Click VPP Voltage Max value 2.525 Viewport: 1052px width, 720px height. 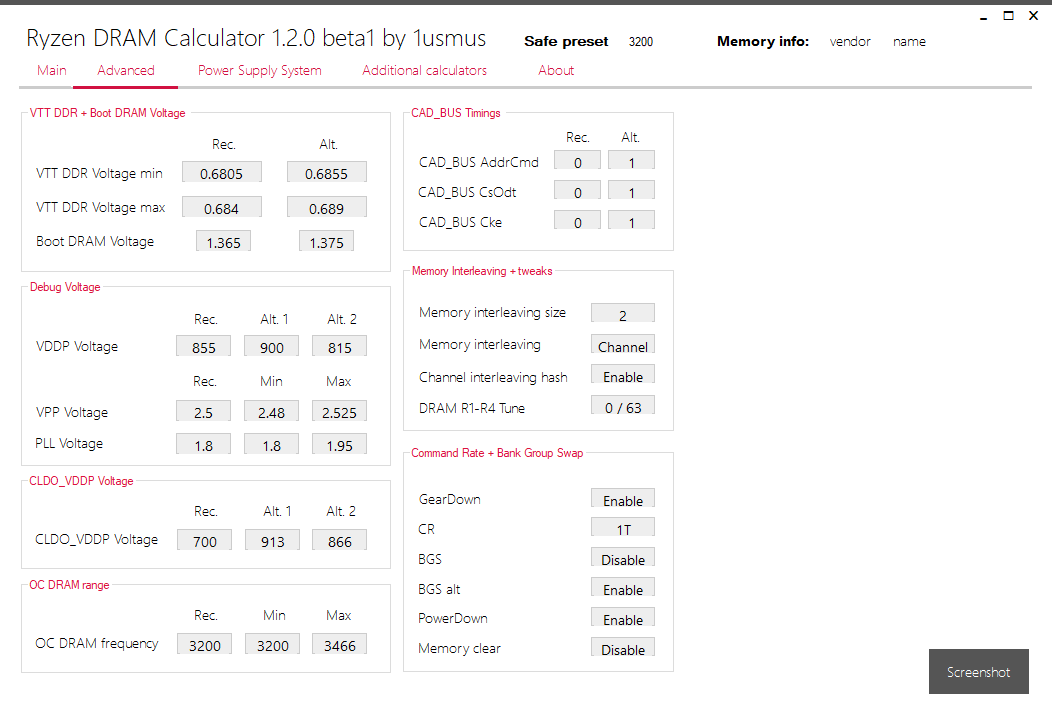pyautogui.click(x=339, y=411)
